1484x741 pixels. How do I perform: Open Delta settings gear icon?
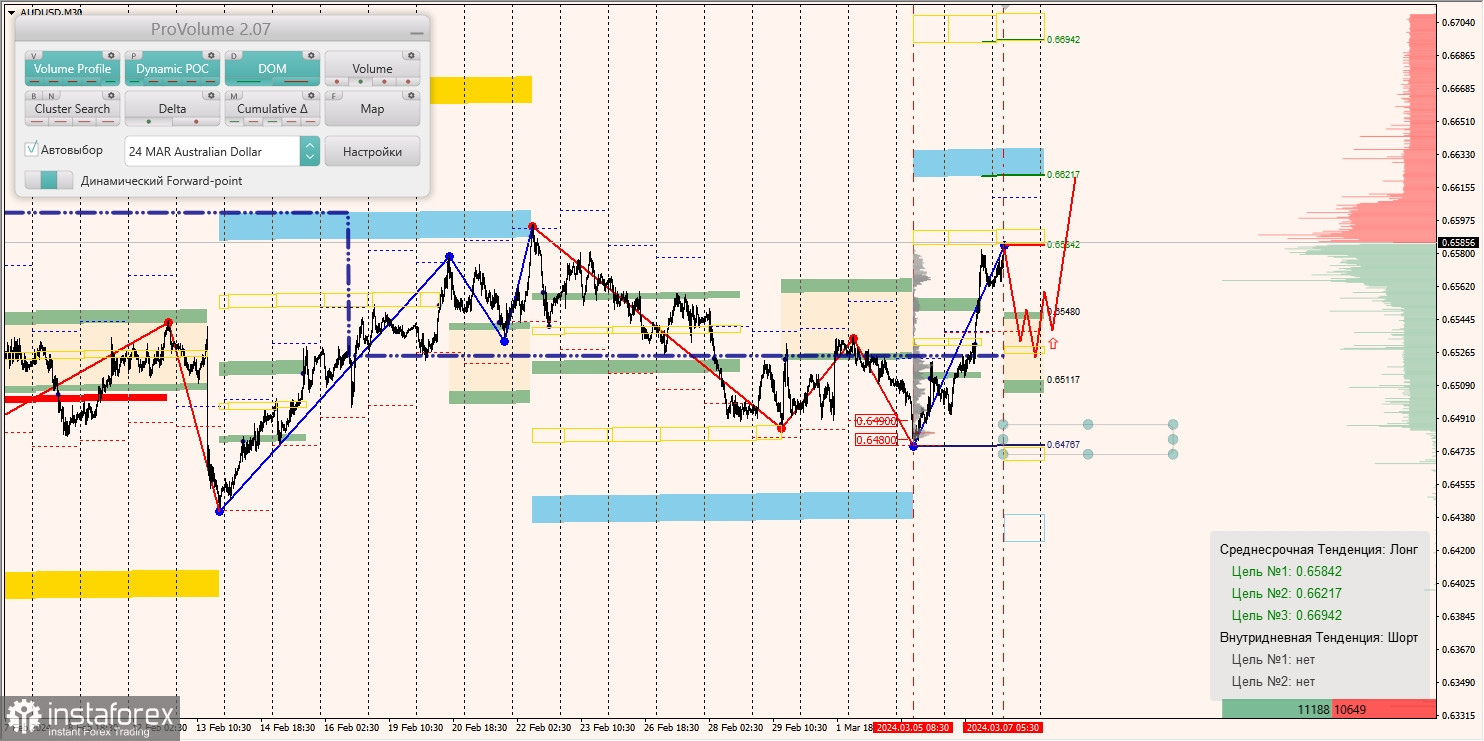tap(211, 96)
